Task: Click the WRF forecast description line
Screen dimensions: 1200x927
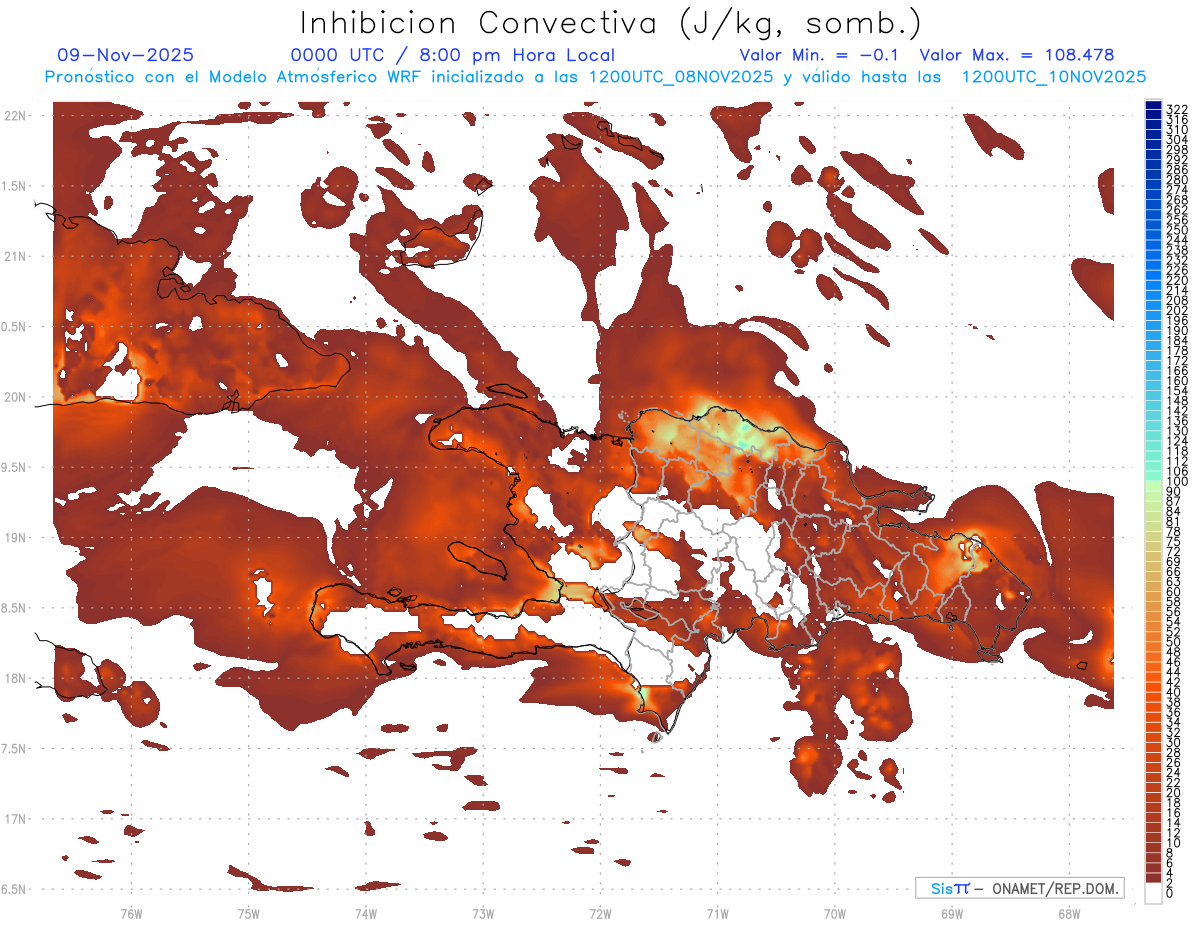Action: pyautogui.click(x=595, y=77)
